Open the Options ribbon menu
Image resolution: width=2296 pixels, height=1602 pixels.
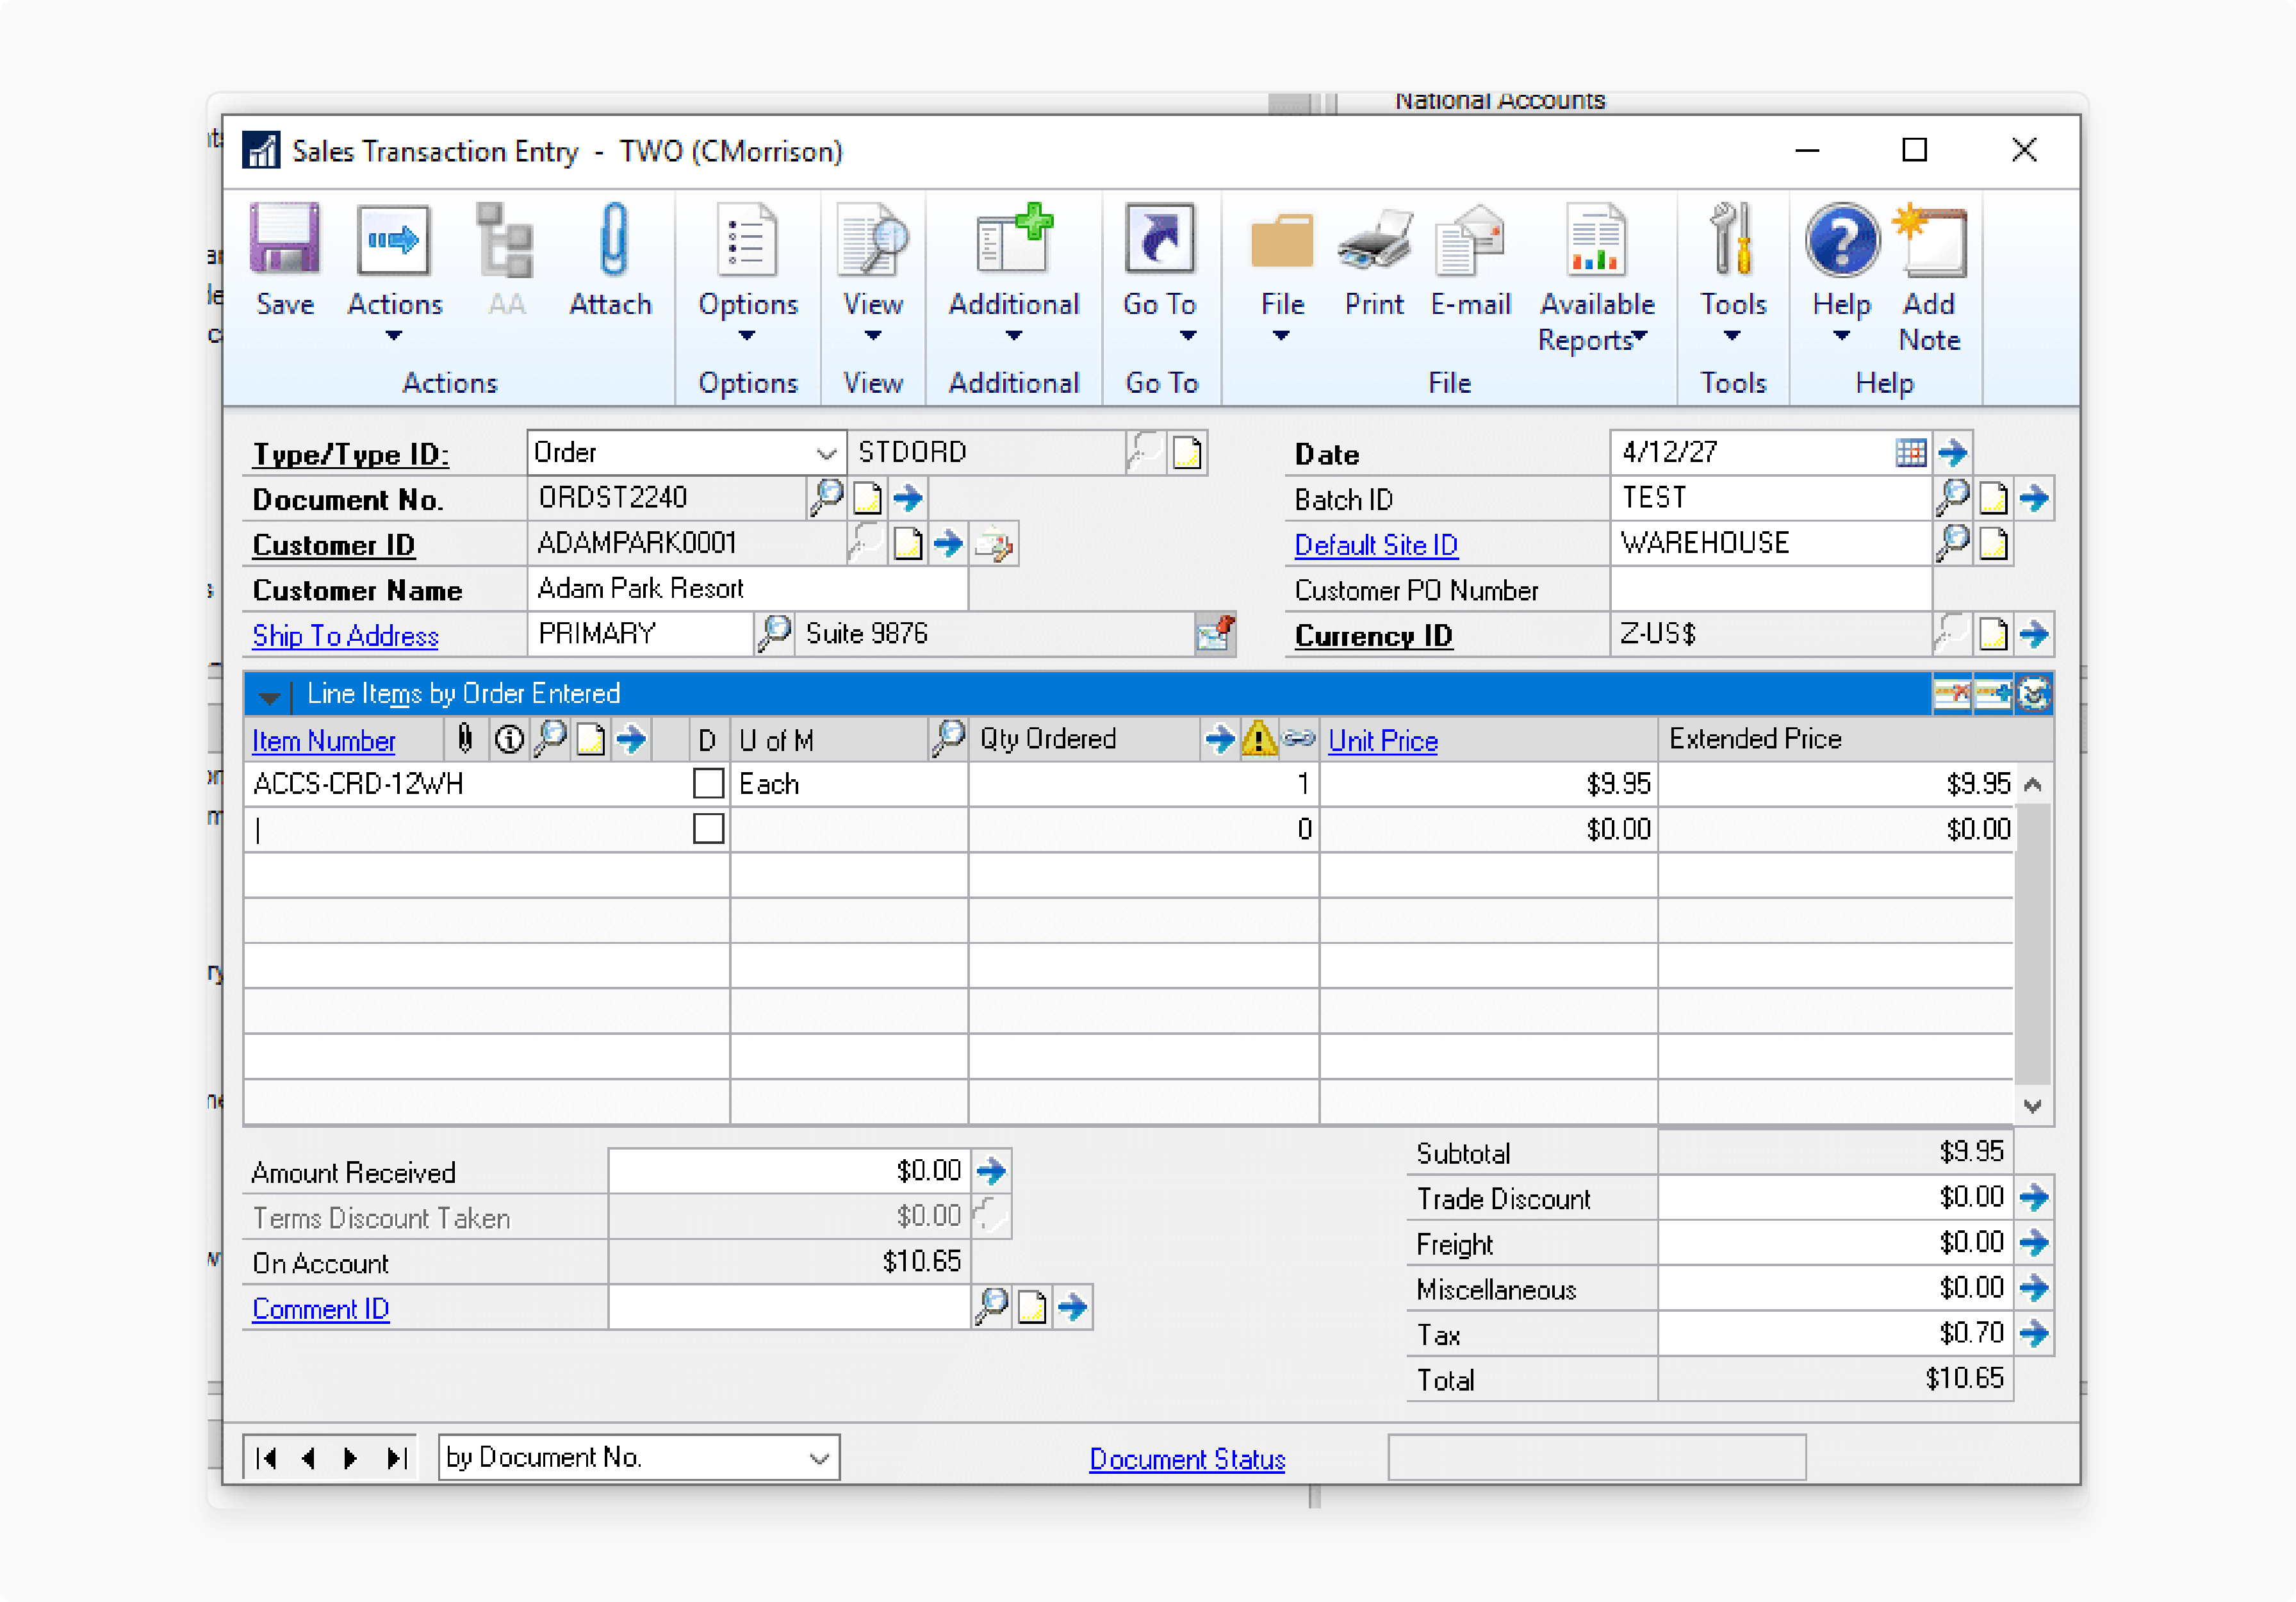(747, 272)
